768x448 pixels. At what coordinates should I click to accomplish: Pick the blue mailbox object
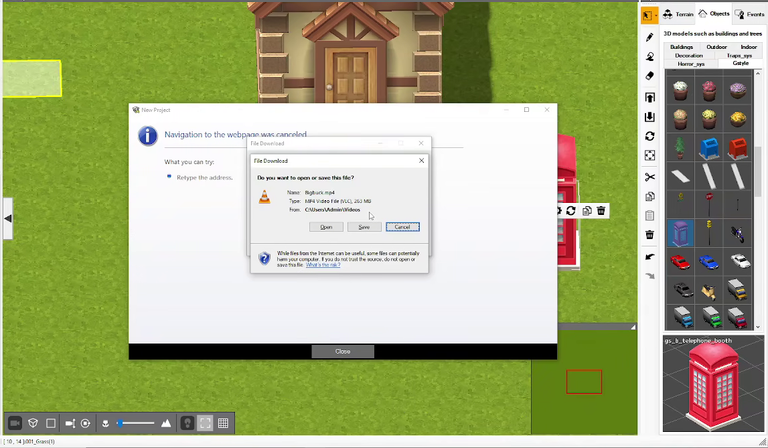pos(708,147)
